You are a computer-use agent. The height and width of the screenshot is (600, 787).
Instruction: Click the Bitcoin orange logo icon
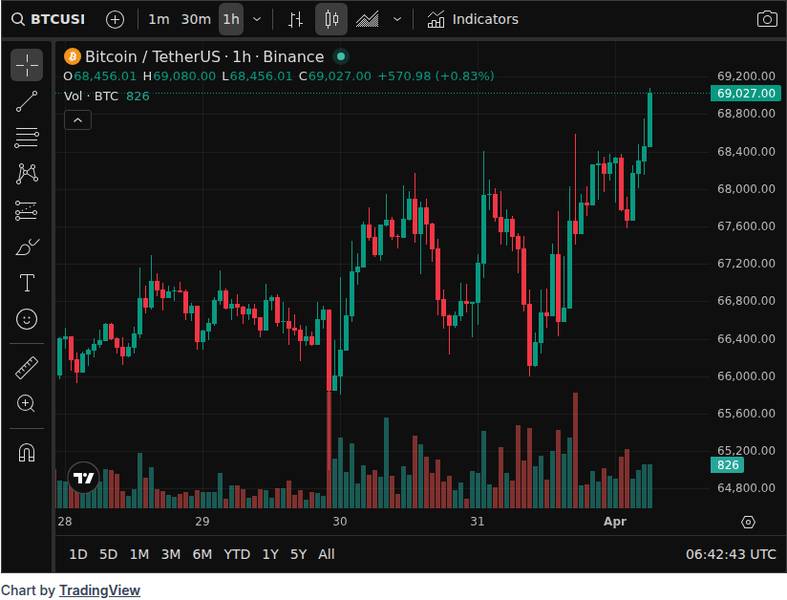(x=72, y=57)
